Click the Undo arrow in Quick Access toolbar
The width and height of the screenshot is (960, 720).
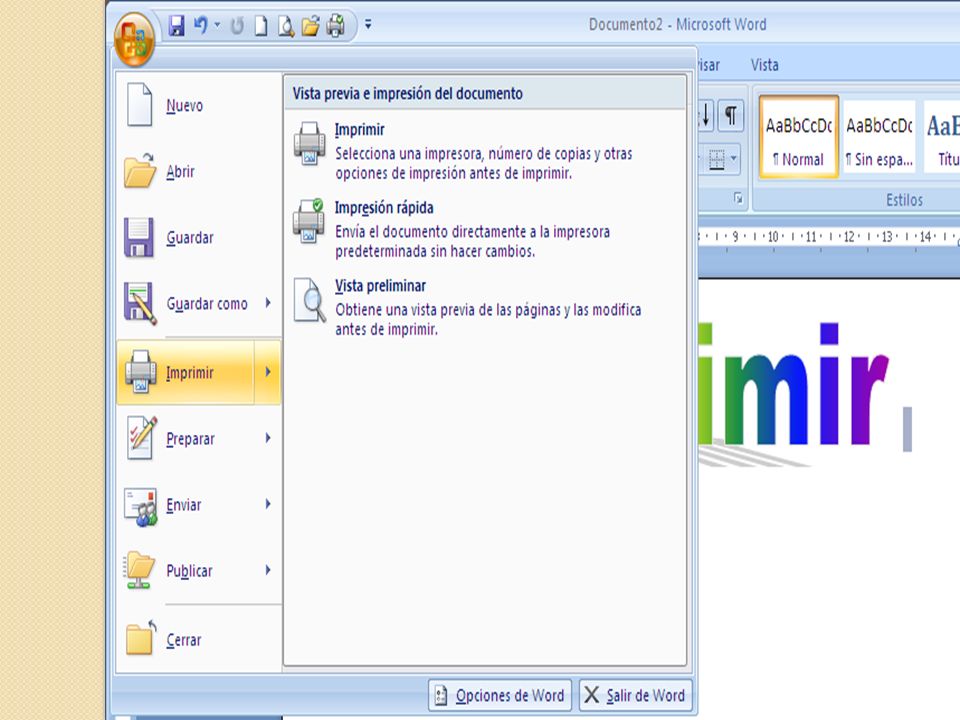pos(200,25)
